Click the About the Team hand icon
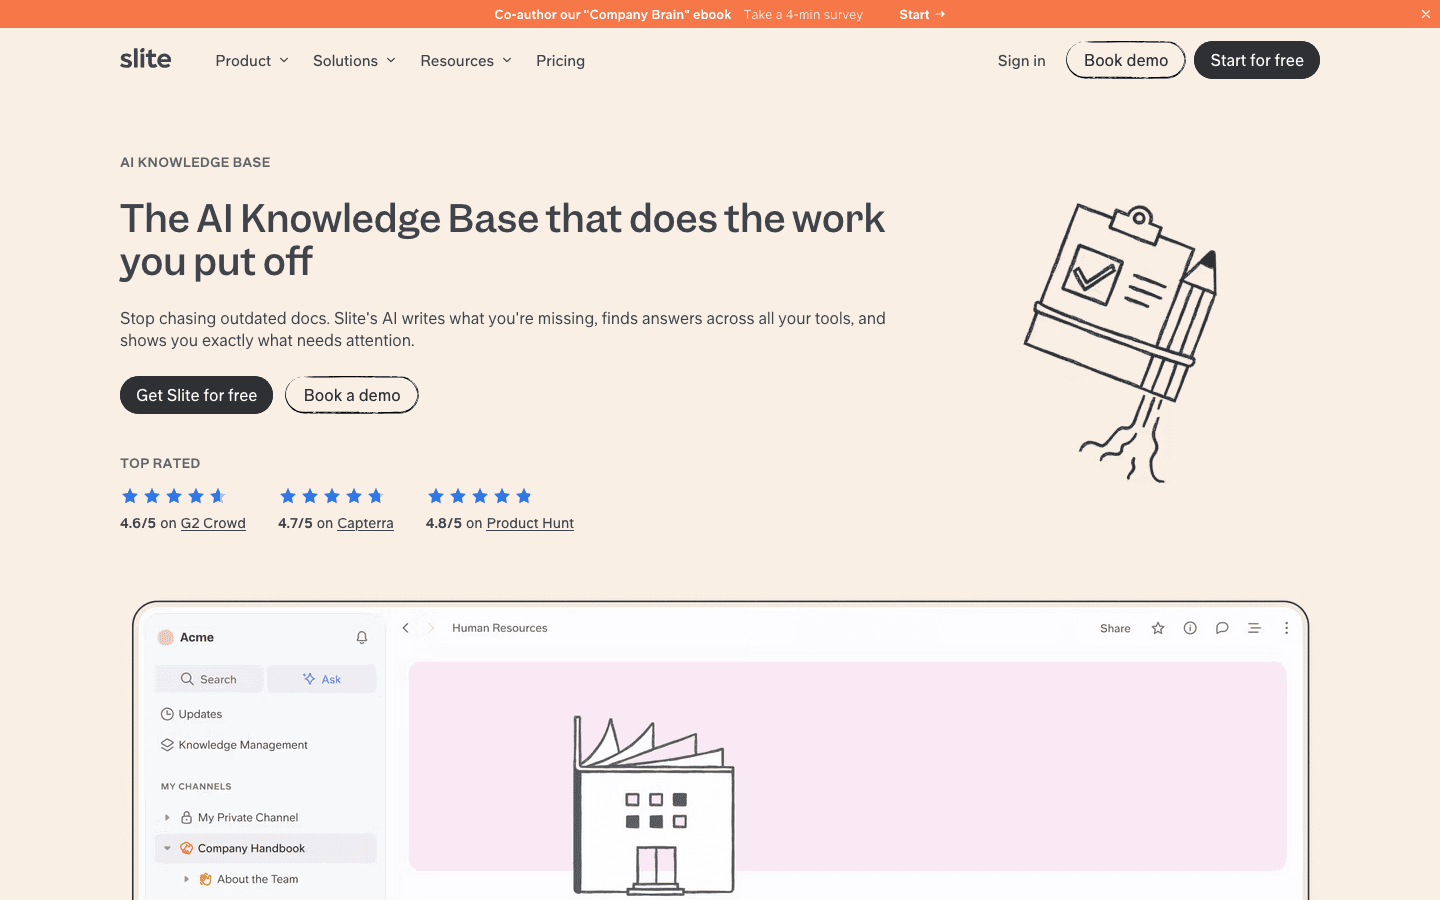Screen dimensions: 1440x900 tap(205, 879)
